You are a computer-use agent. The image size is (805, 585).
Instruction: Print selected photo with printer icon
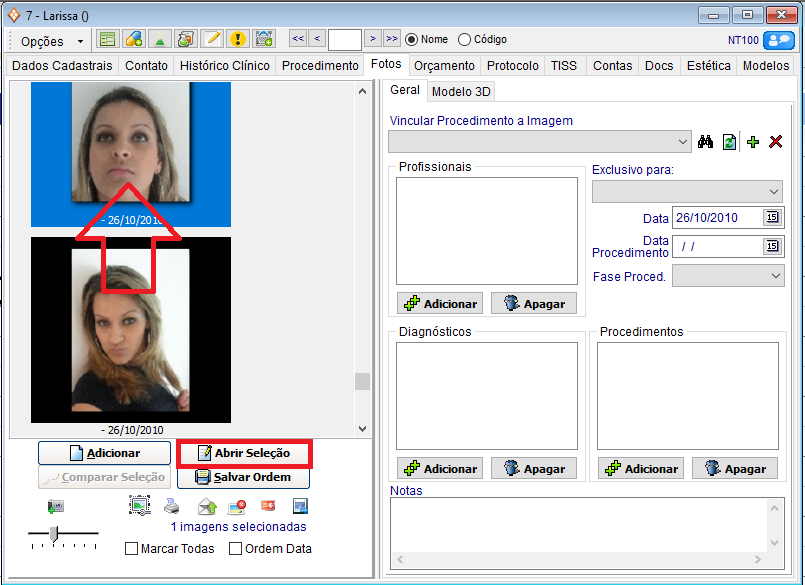[x=172, y=506]
